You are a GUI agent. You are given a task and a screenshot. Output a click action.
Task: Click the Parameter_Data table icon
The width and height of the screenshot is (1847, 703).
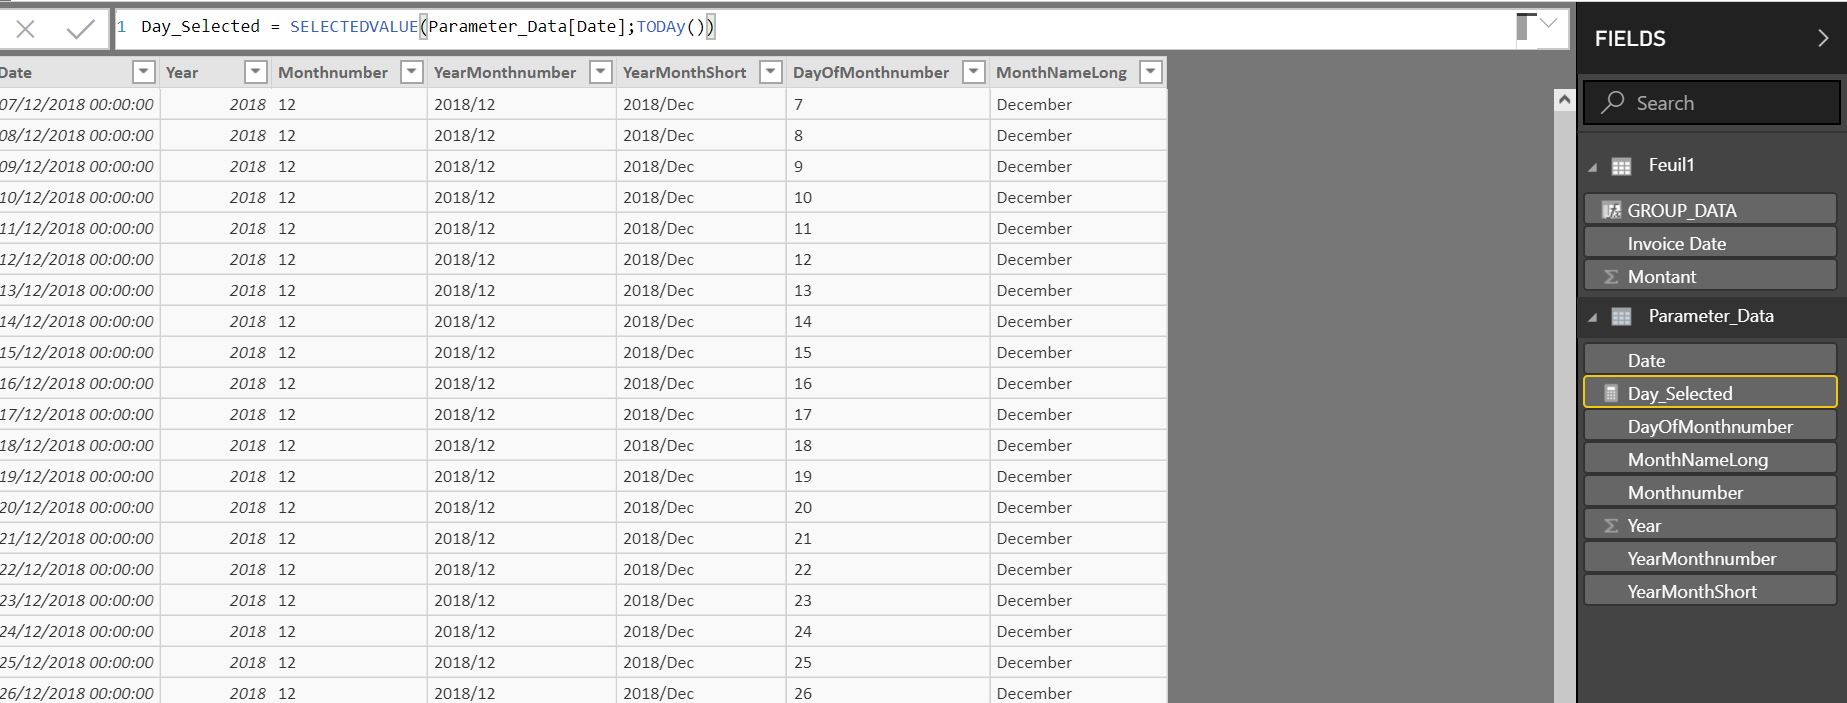(1621, 316)
